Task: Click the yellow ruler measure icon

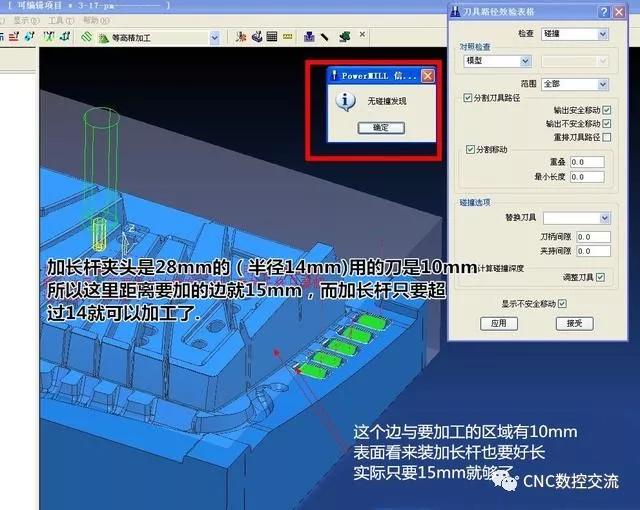Action: coord(288,37)
